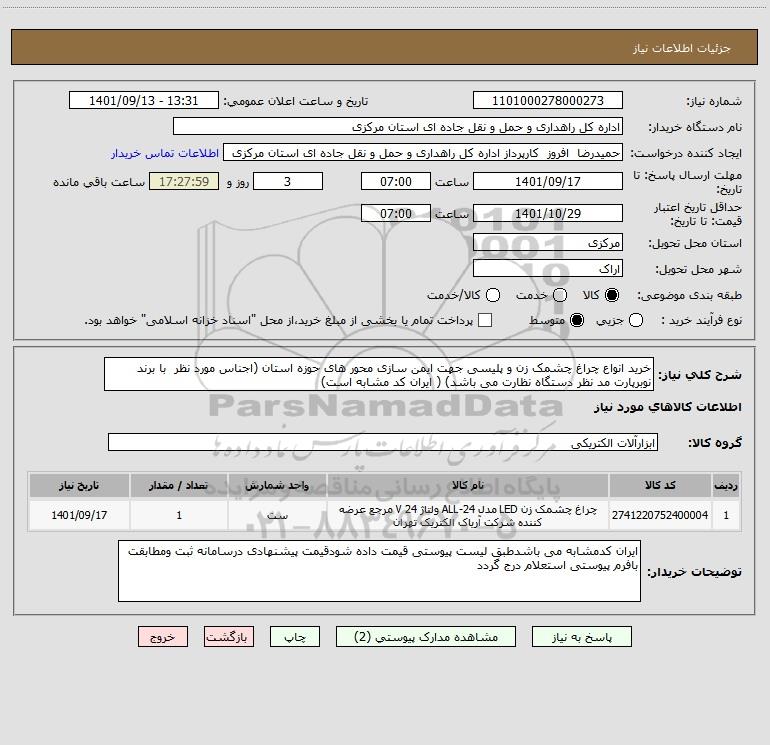Click the price validity hour 07:00 field
Viewport: 770px width, 745px height.
click(x=396, y=213)
